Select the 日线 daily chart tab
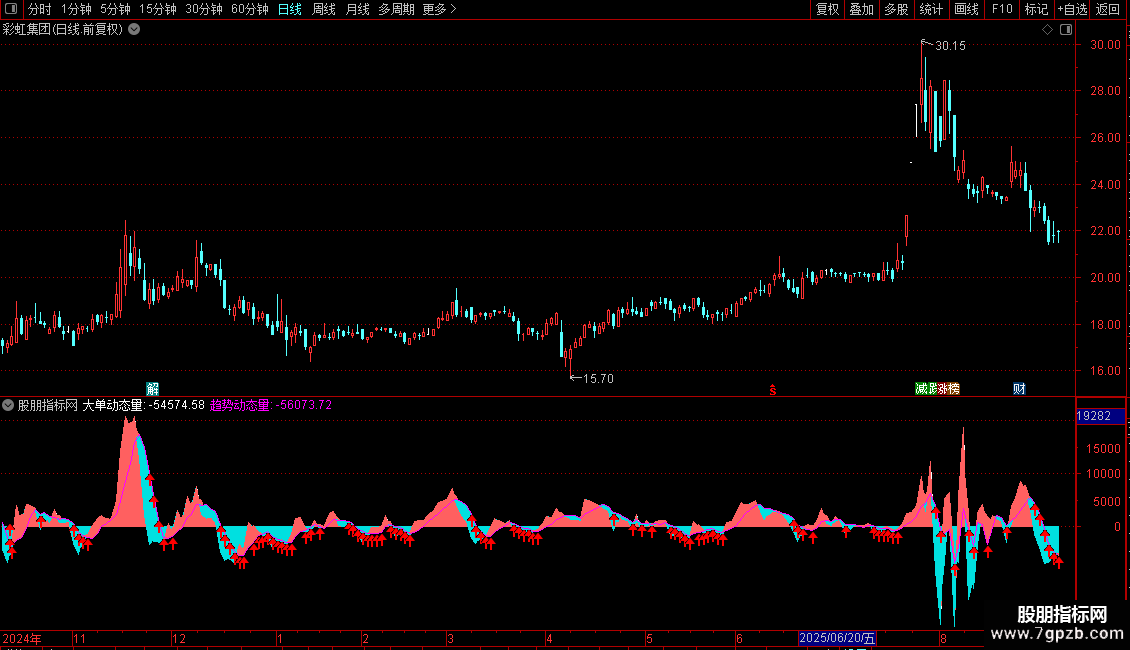 [x=290, y=9]
